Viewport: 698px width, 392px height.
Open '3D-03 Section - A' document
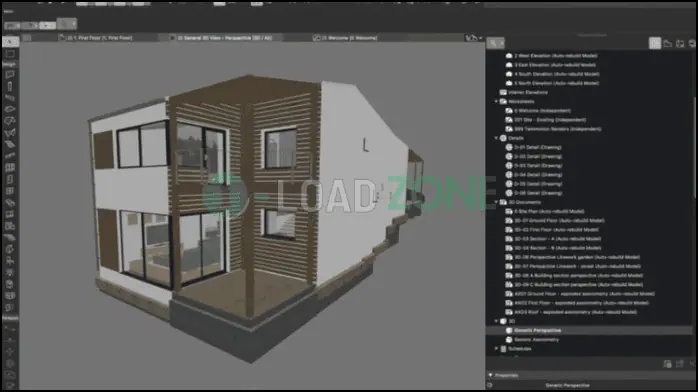pyautogui.click(x=557, y=238)
